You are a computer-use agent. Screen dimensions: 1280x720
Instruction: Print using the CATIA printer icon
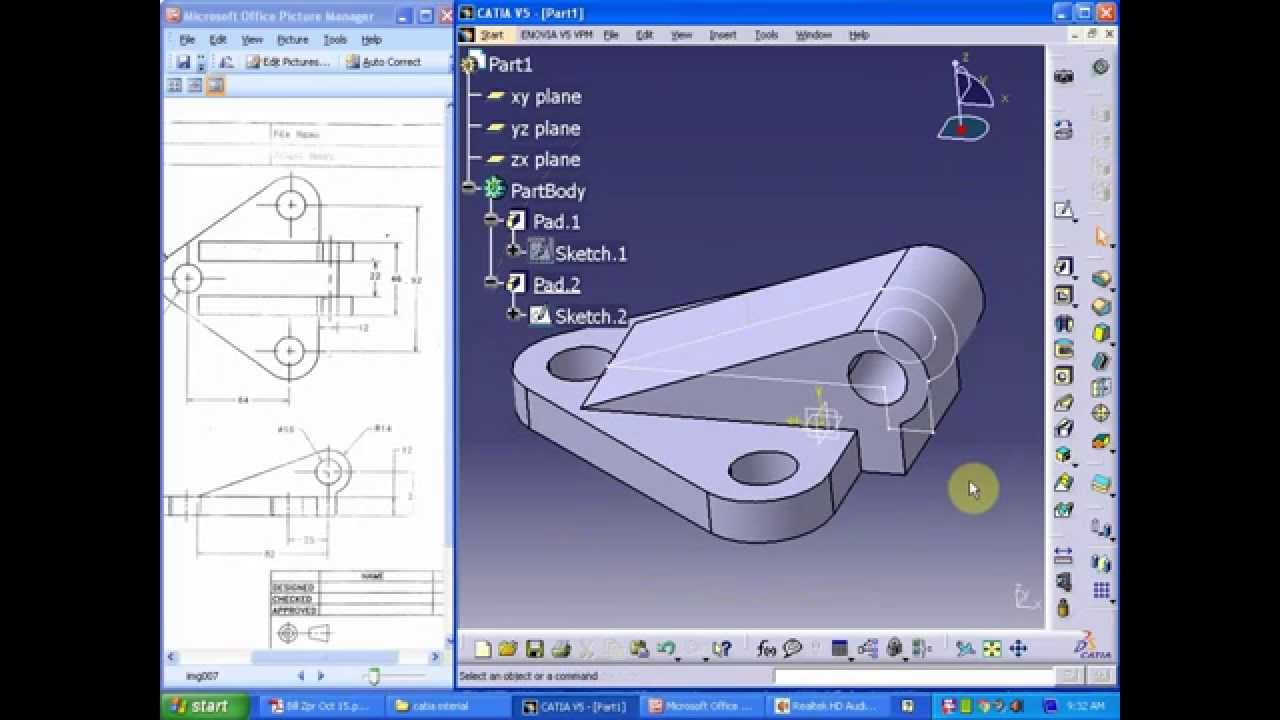pos(561,649)
